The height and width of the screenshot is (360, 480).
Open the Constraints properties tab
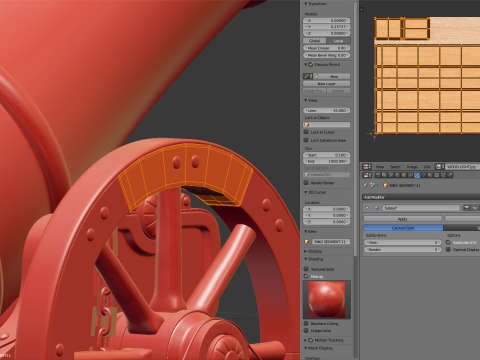(410, 175)
